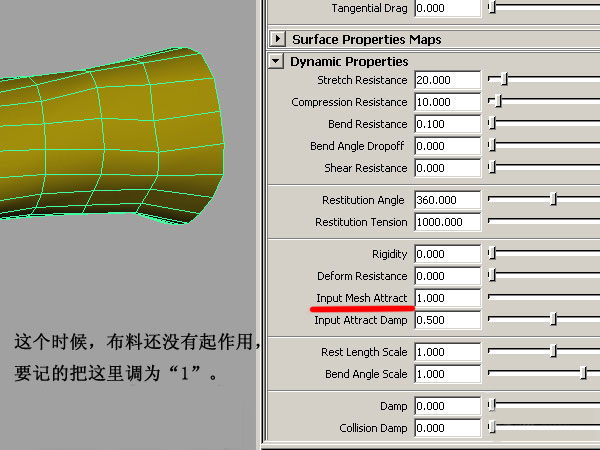Click the Deform Resistance slider handle
This screenshot has height=450, width=600.
coord(492,275)
